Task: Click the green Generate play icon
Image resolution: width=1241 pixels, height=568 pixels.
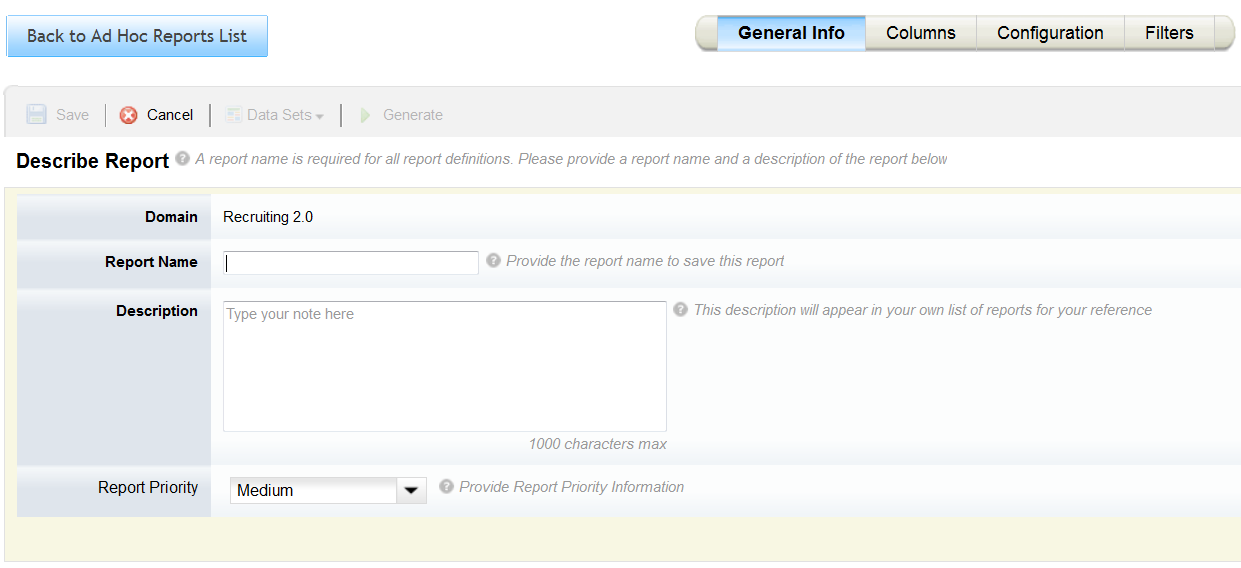Action: point(366,115)
